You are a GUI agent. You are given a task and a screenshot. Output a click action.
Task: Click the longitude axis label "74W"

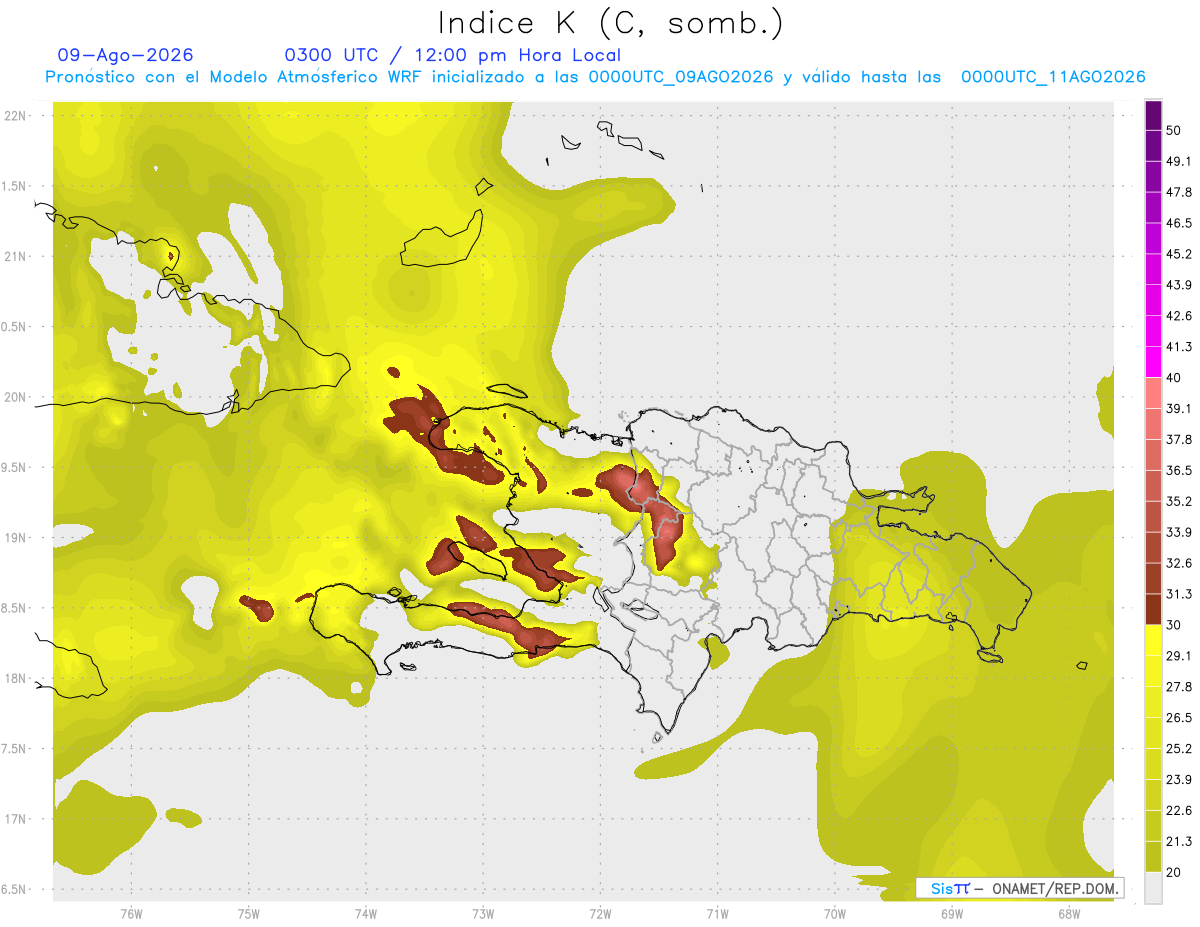365,913
